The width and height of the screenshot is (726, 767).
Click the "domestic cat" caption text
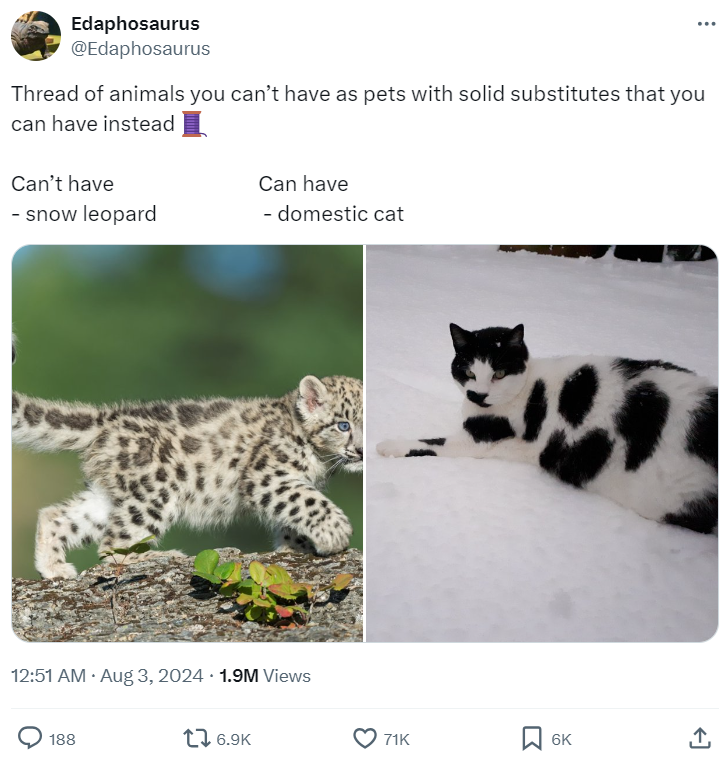tap(340, 213)
